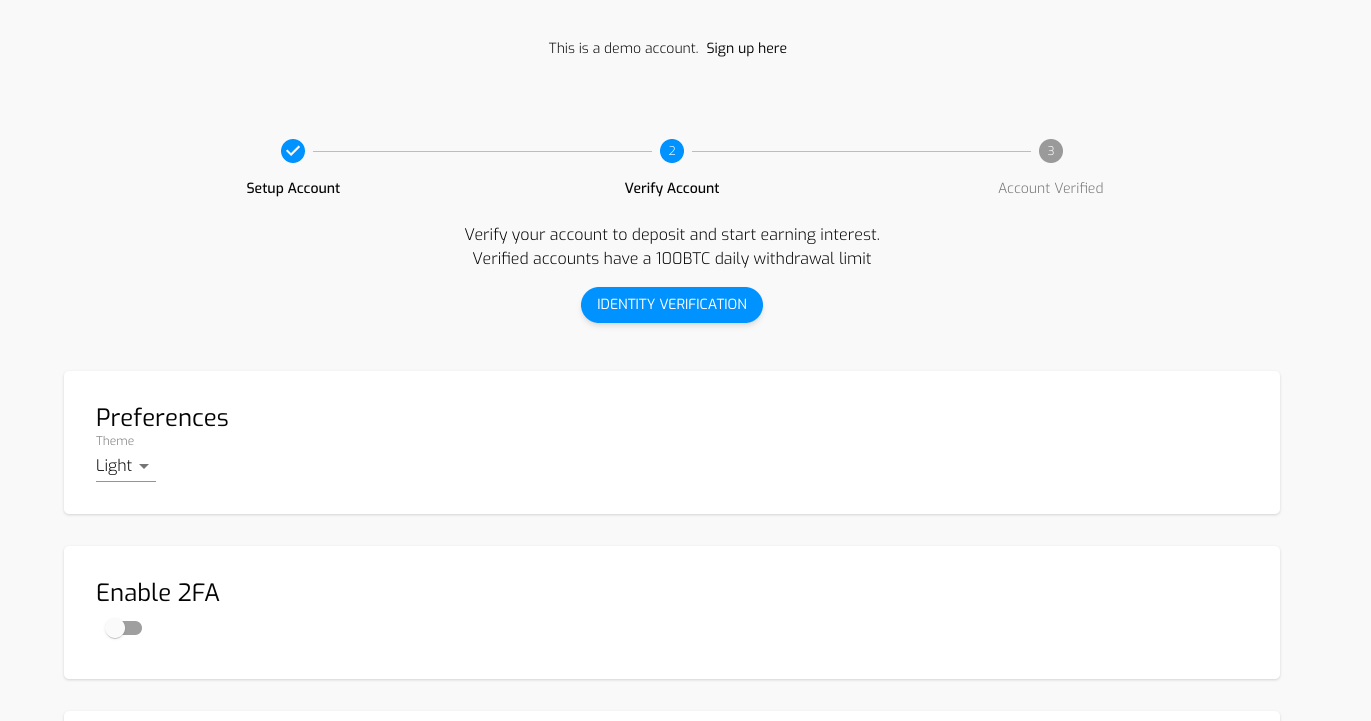The image size is (1371, 721).
Task: Click the Enable 2FA heading
Action: click(158, 593)
